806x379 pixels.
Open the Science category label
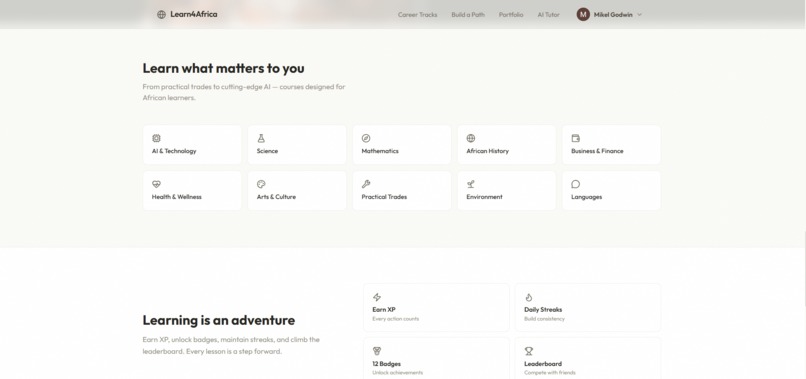click(x=267, y=151)
